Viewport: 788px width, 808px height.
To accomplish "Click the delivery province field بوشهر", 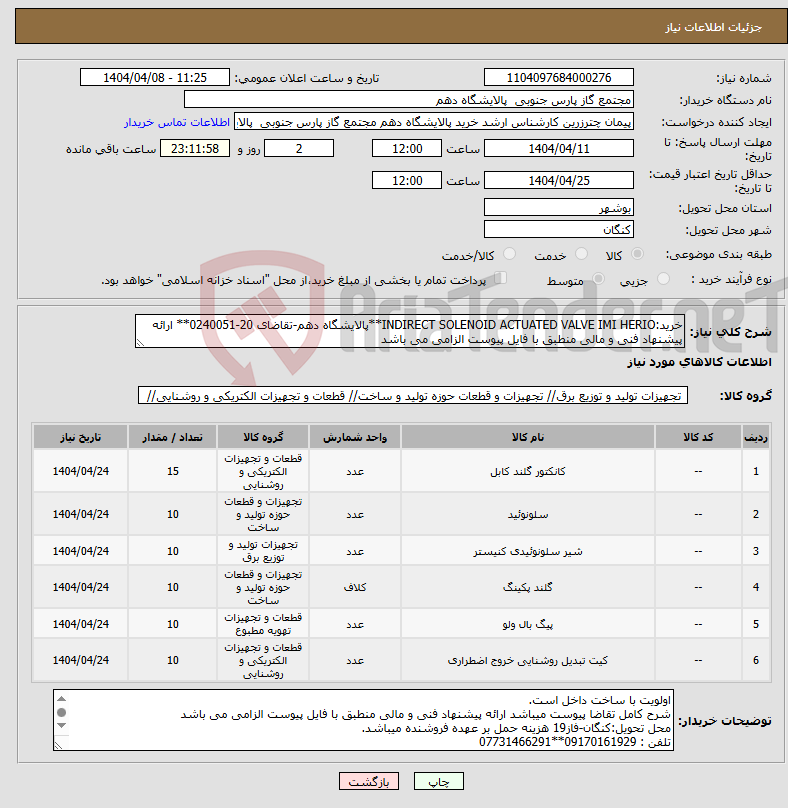I will [x=559, y=208].
